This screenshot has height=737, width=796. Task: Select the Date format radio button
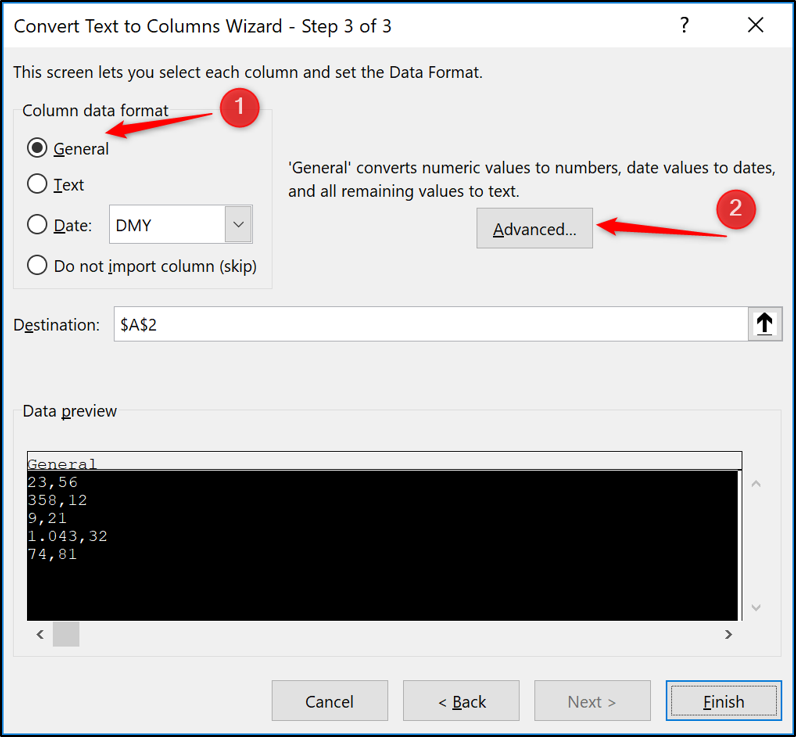pyautogui.click(x=38, y=225)
